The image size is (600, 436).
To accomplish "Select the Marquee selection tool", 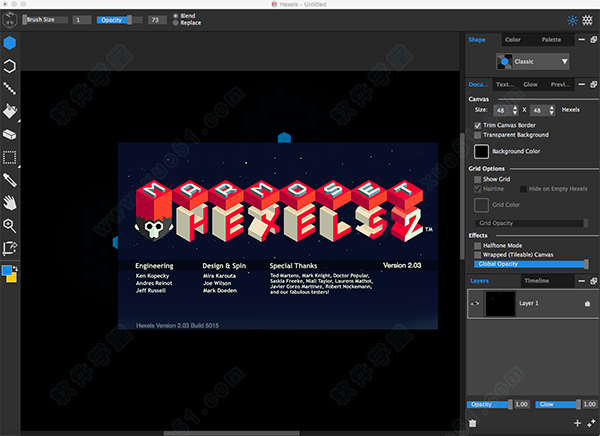I will pyautogui.click(x=10, y=157).
